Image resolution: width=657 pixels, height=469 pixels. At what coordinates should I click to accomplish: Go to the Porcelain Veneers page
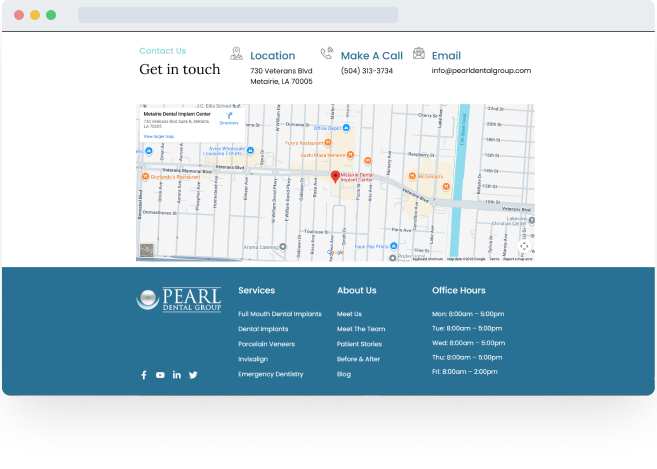coord(268,344)
